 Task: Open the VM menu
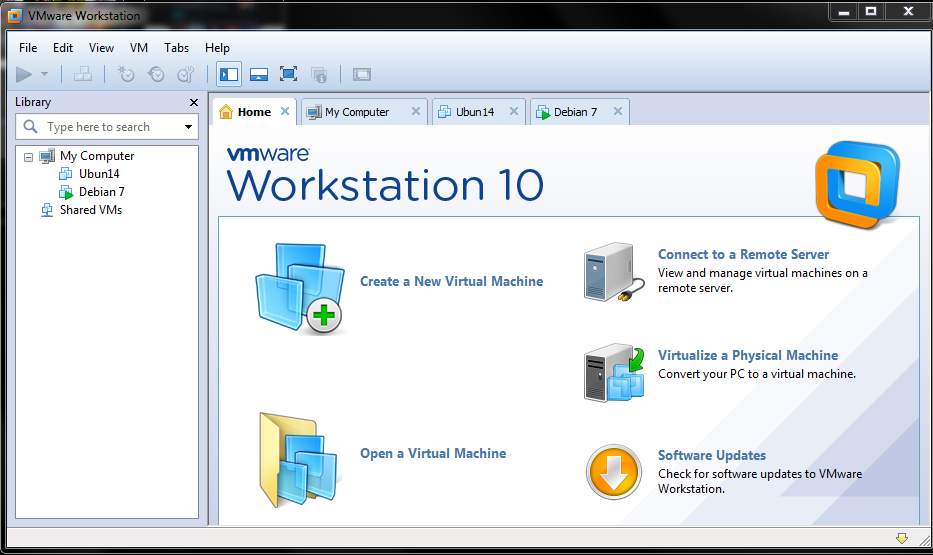(139, 48)
